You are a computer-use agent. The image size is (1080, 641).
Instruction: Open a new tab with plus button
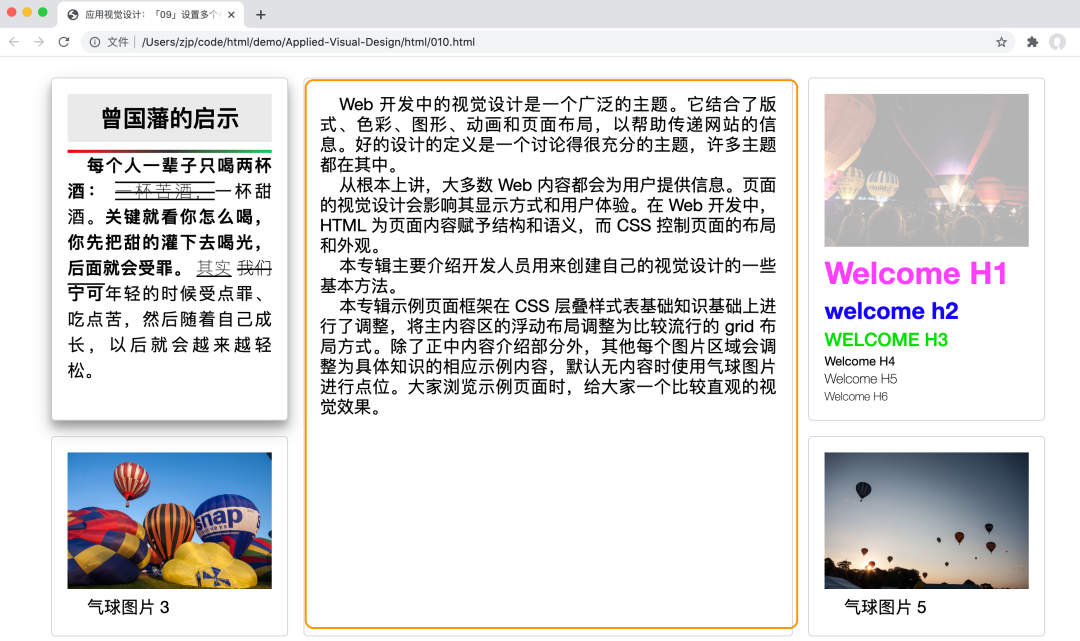point(260,14)
